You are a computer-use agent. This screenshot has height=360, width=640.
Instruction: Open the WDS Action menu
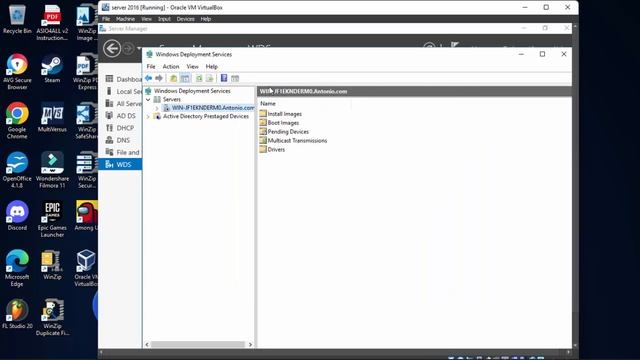pyautogui.click(x=171, y=66)
